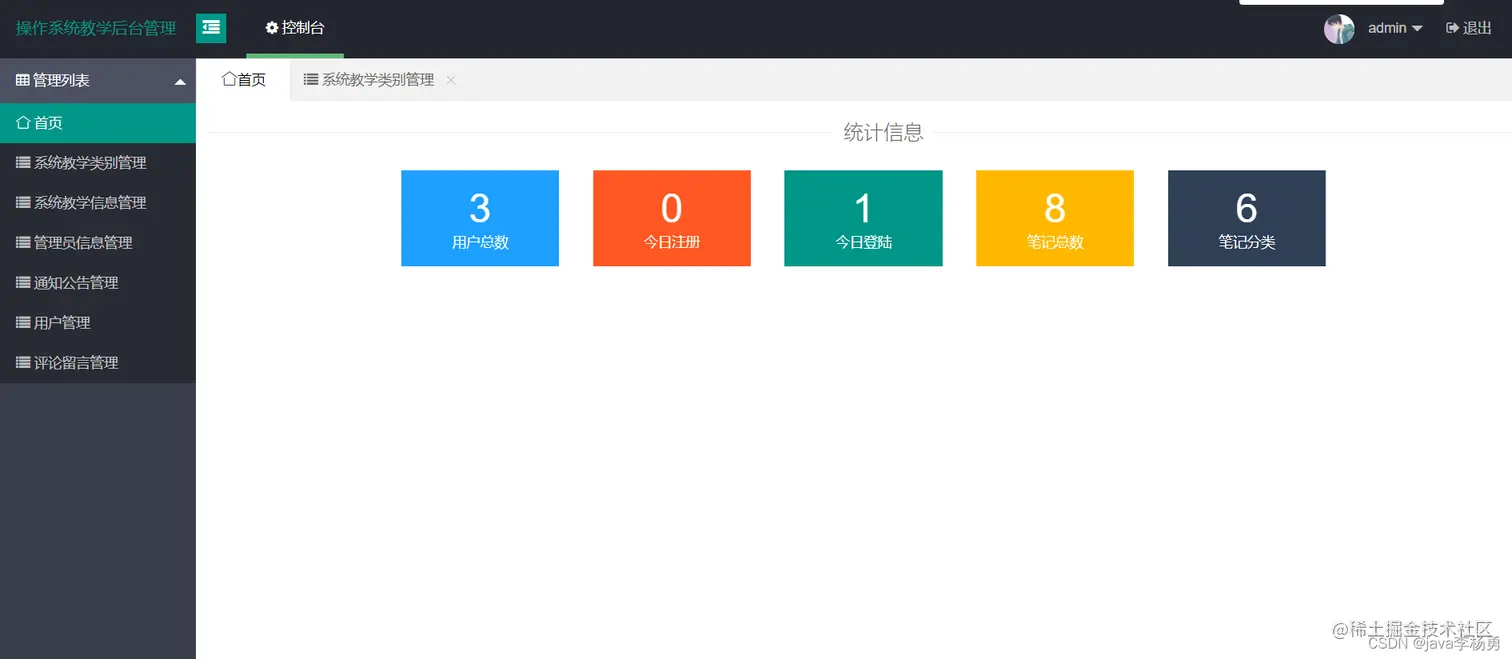
Task: Toggle the sidebar collapse icon button
Action: point(211,28)
